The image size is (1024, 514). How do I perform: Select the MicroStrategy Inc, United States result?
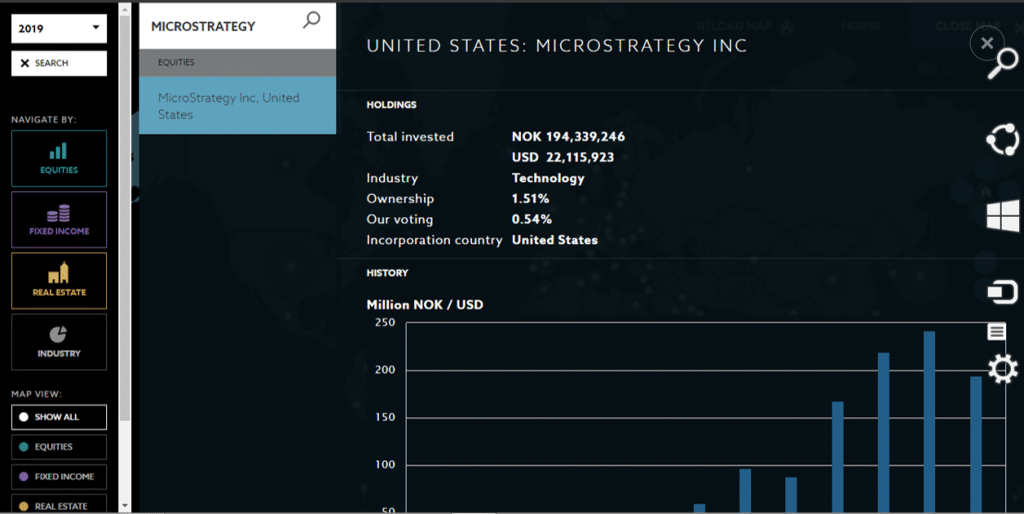pyautogui.click(x=238, y=106)
